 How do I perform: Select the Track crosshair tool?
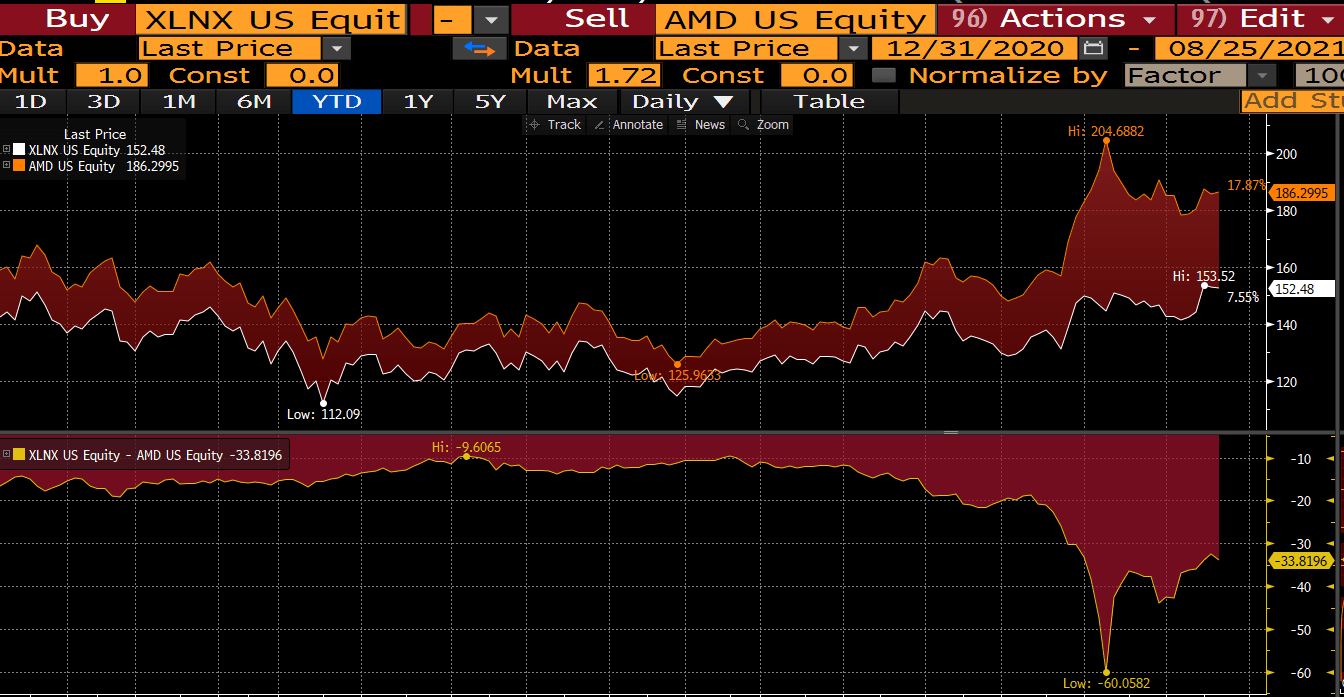pos(554,124)
